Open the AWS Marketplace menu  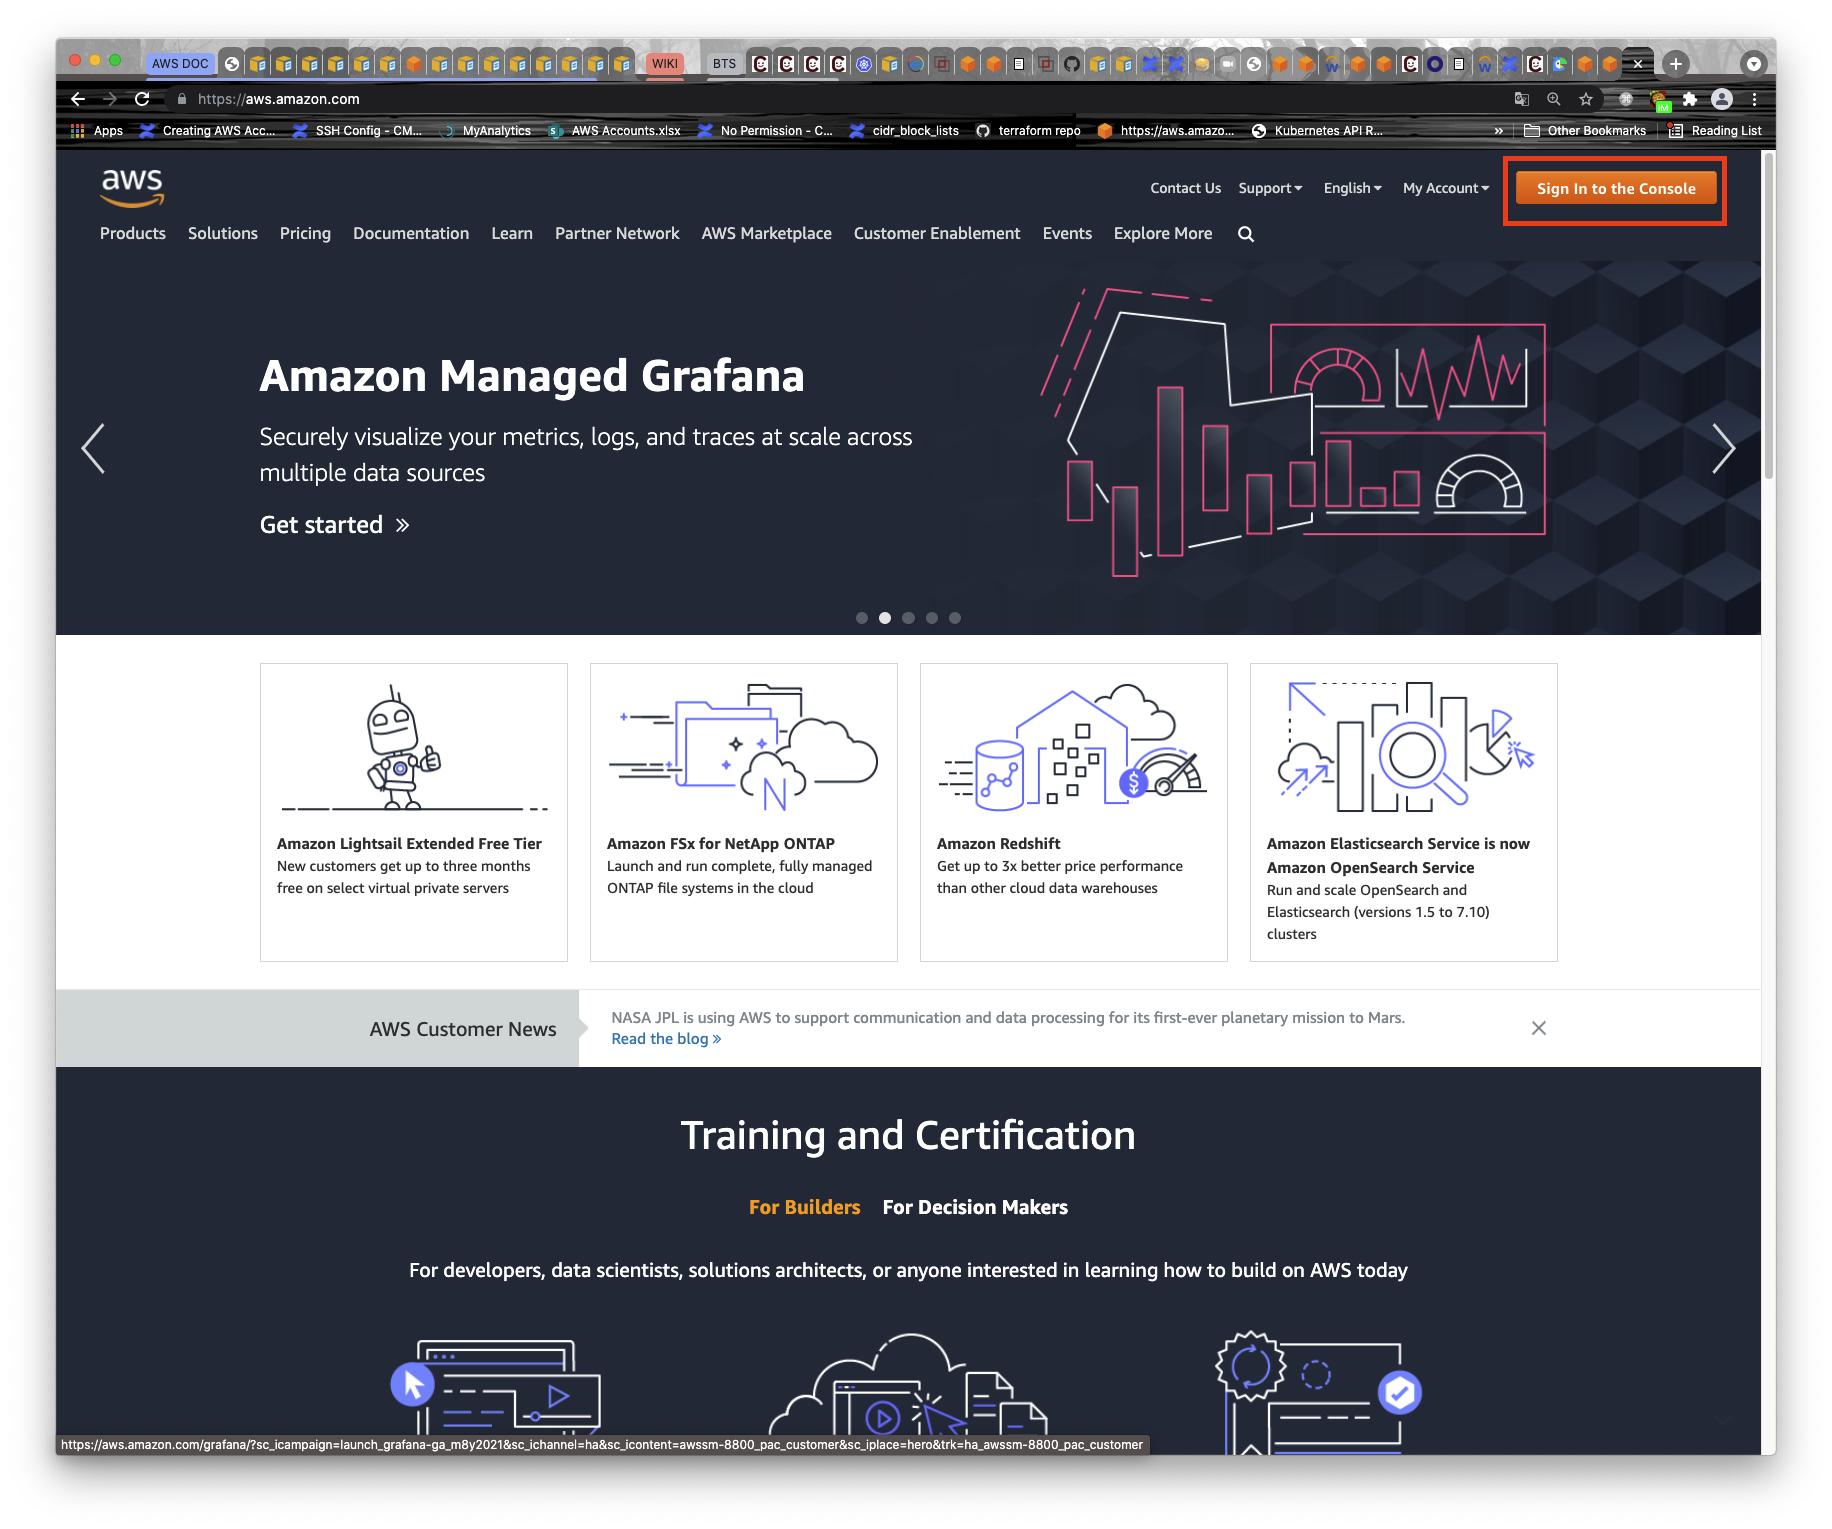tap(767, 234)
